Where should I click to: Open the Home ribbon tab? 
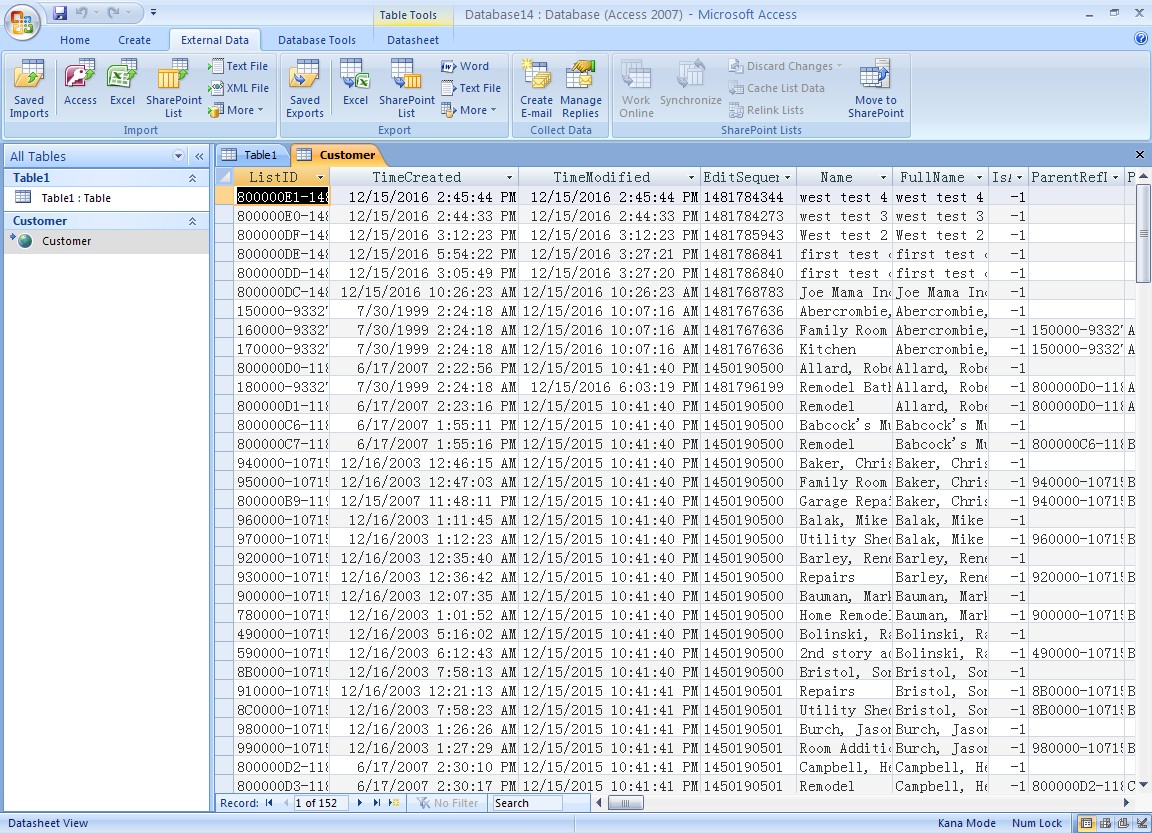pos(75,40)
